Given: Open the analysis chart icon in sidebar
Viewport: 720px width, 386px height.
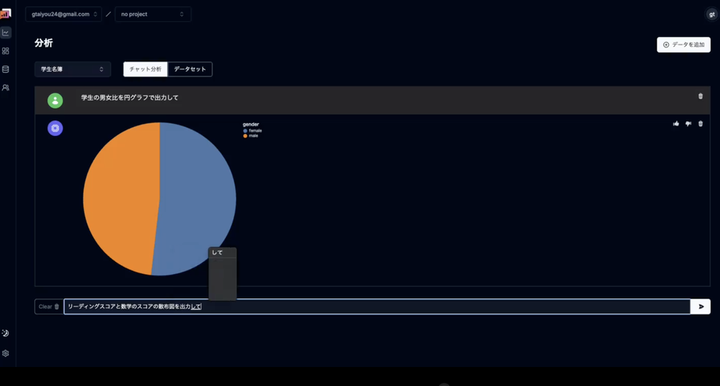Looking at the screenshot, I should click(x=6, y=33).
